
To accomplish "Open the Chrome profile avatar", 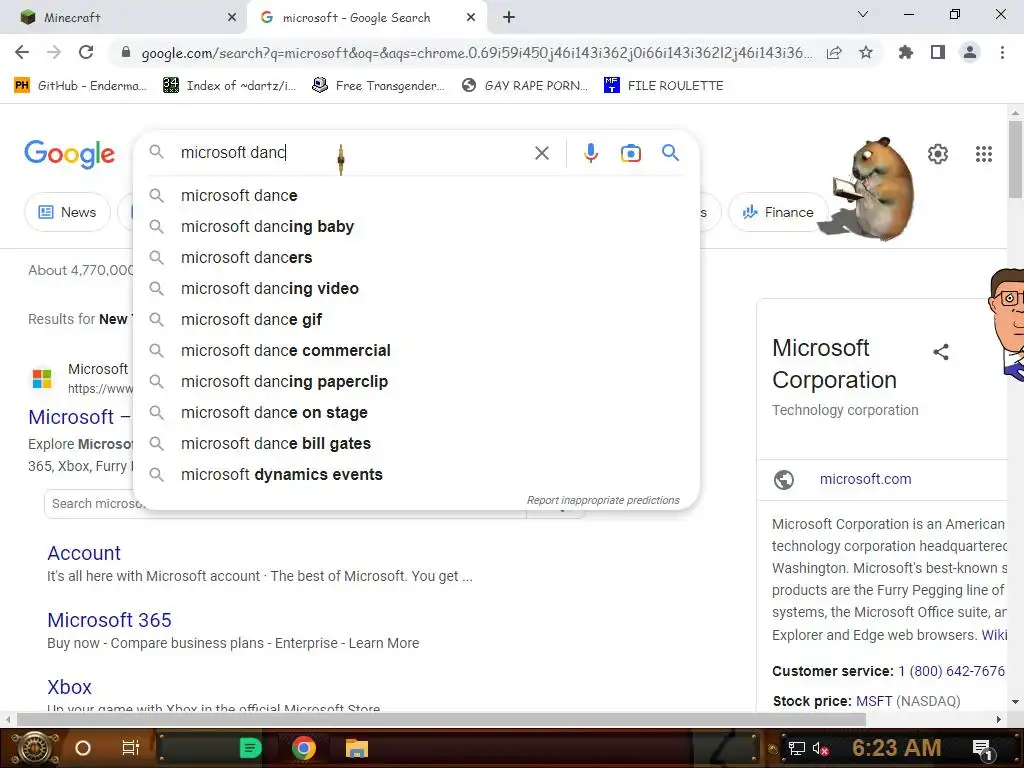I will 970,52.
